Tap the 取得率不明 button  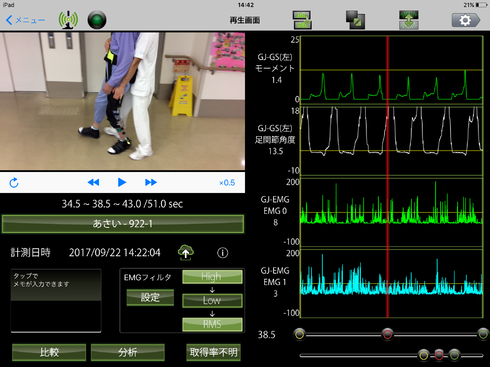point(213,352)
